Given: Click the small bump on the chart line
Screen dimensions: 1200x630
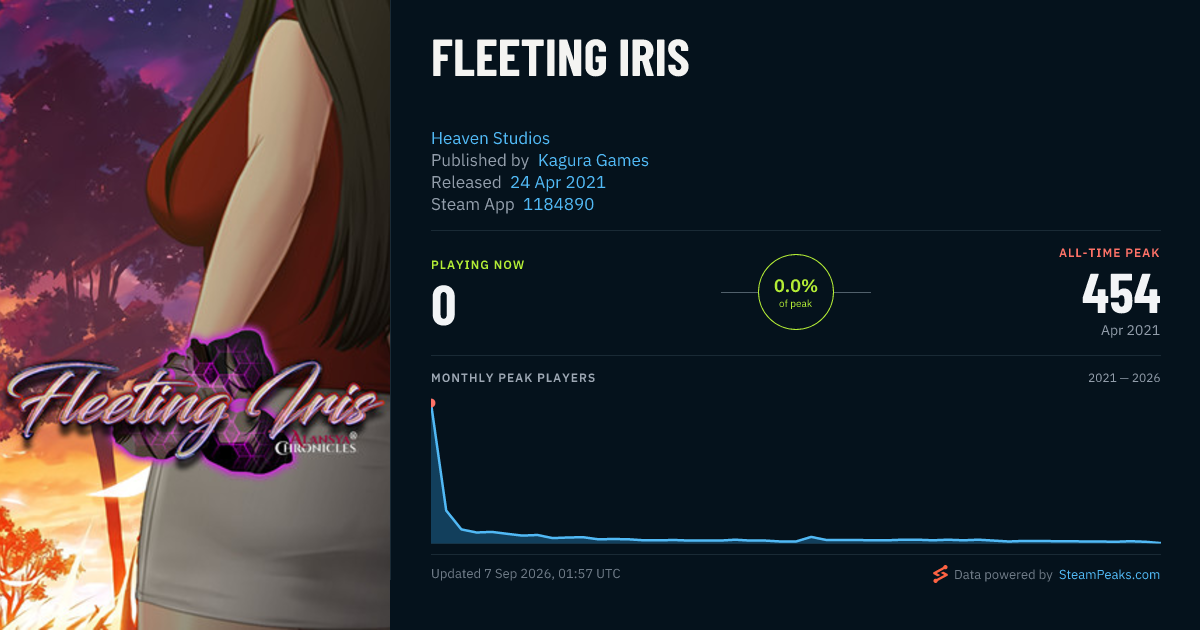Looking at the screenshot, I should tap(811, 537).
